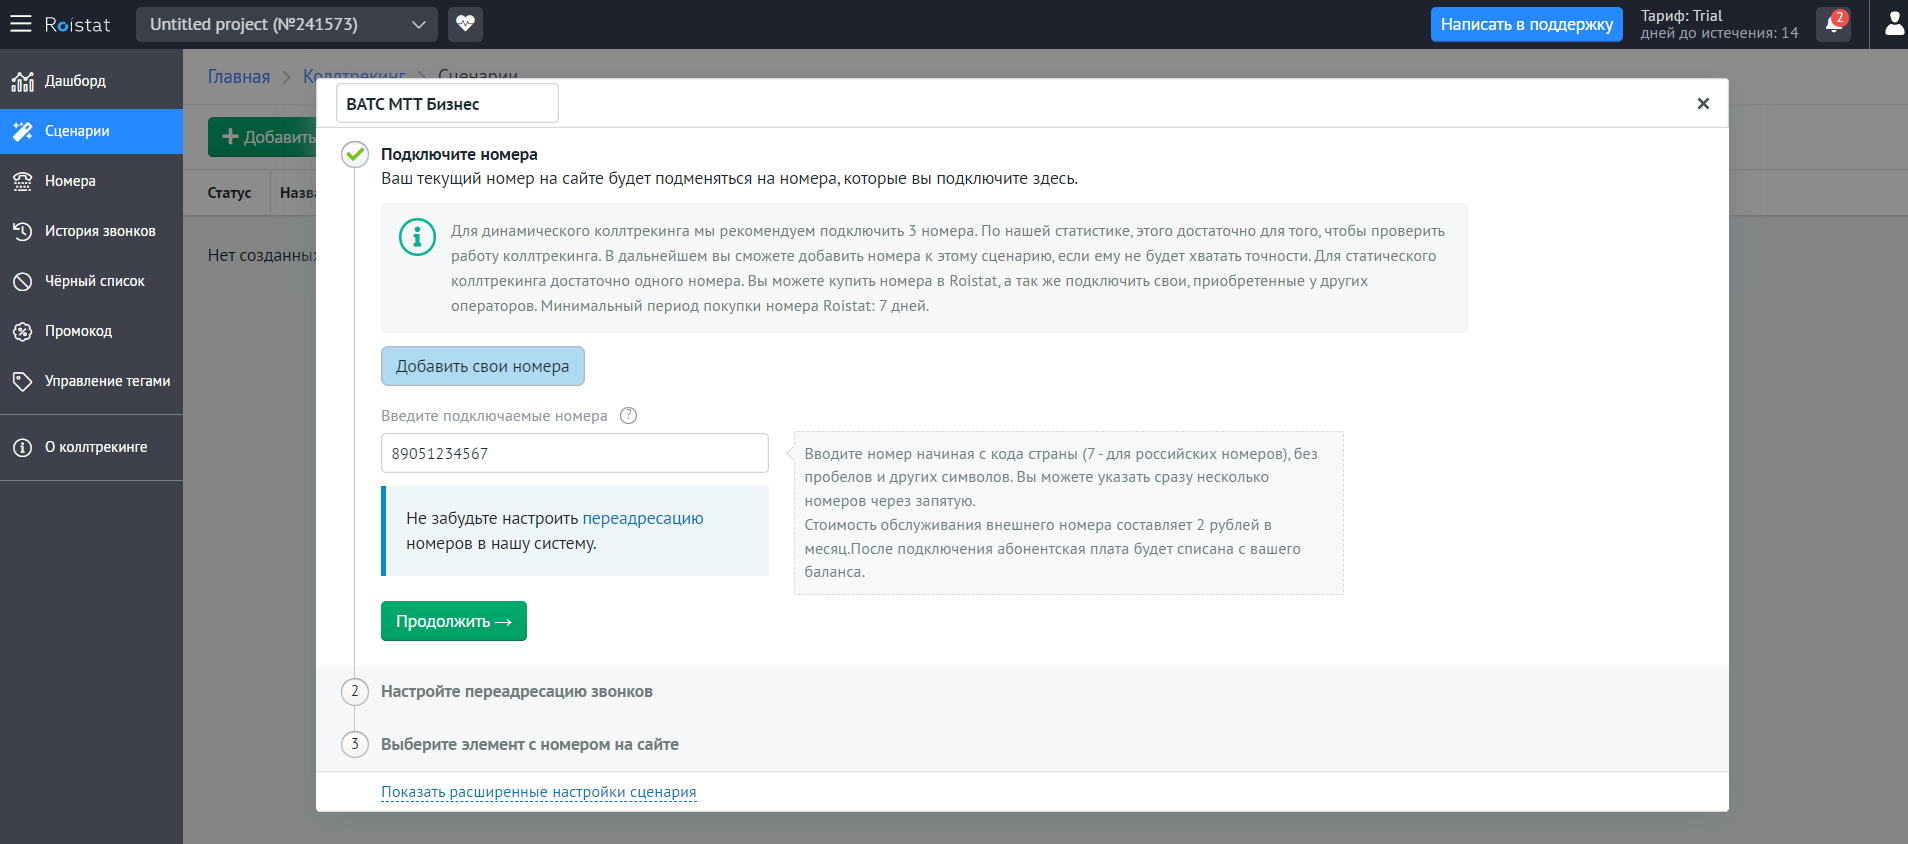Click the heart health-status icon in top bar
Screen dimensions: 1908x844
(465, 24)
